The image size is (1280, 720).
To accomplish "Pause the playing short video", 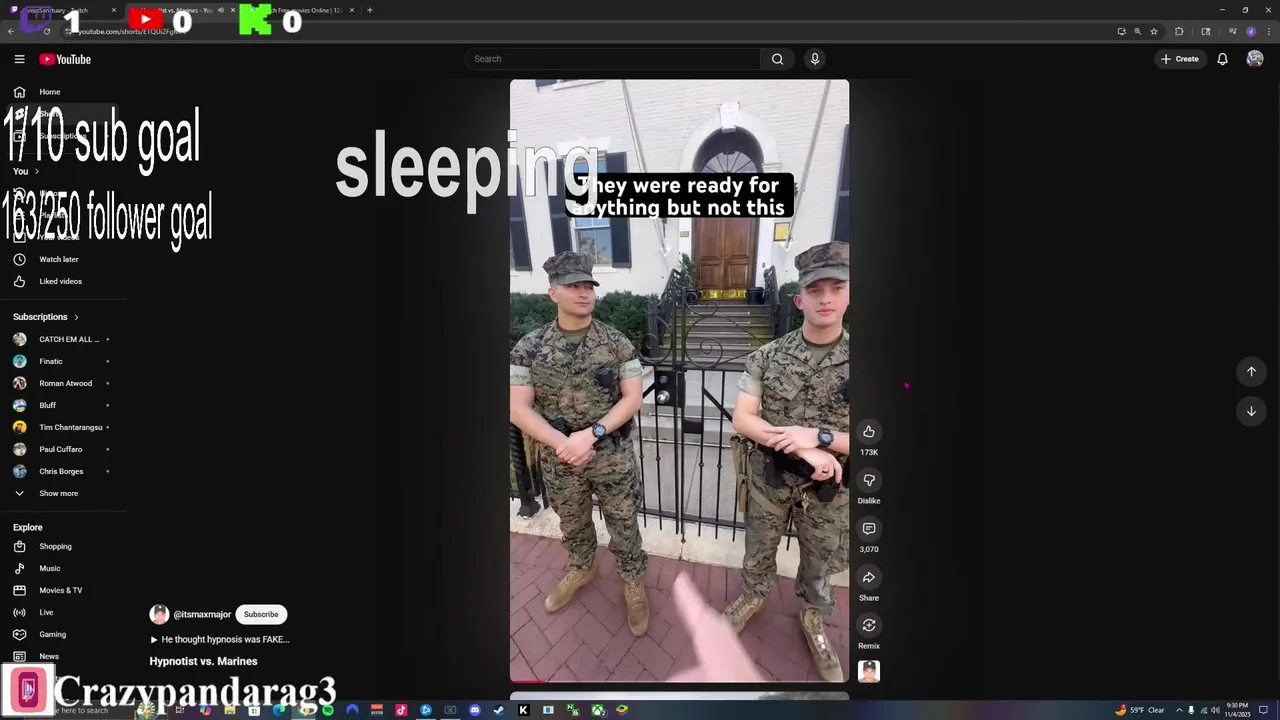I will [x=679, y=380].
